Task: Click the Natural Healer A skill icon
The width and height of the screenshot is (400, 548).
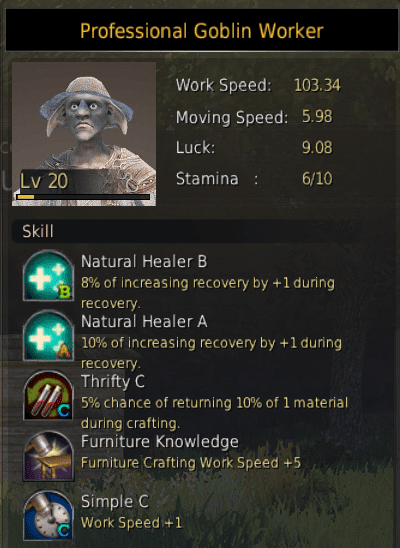Action: pyautogui.click(x=48, y=336)
